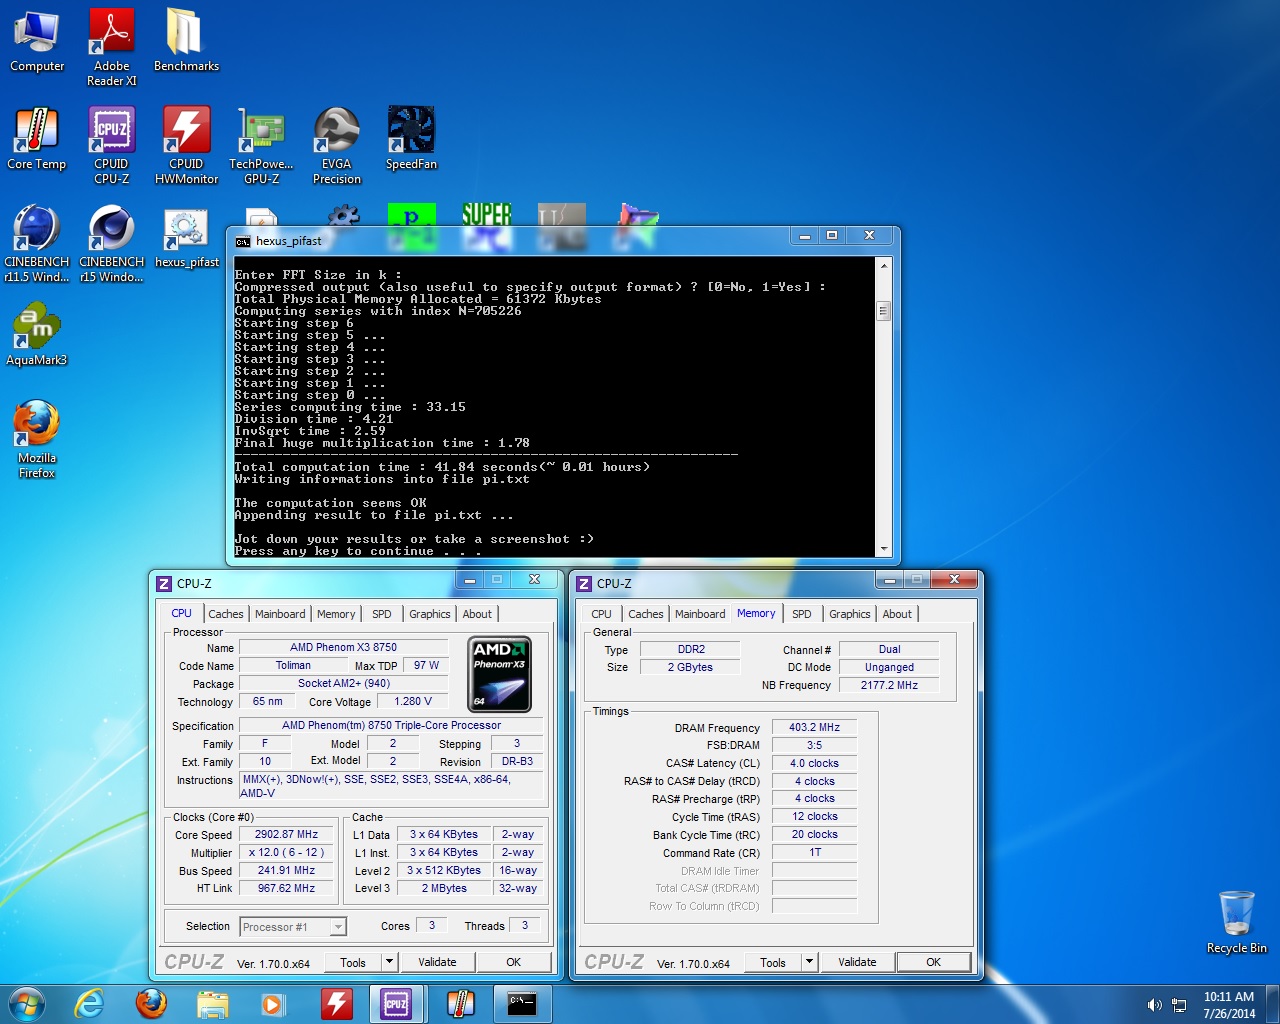The width and height of the screenshot is (1280, 1024).
Task: Open hexus_pifast desktop shortcut
Action: click(186, 237)
